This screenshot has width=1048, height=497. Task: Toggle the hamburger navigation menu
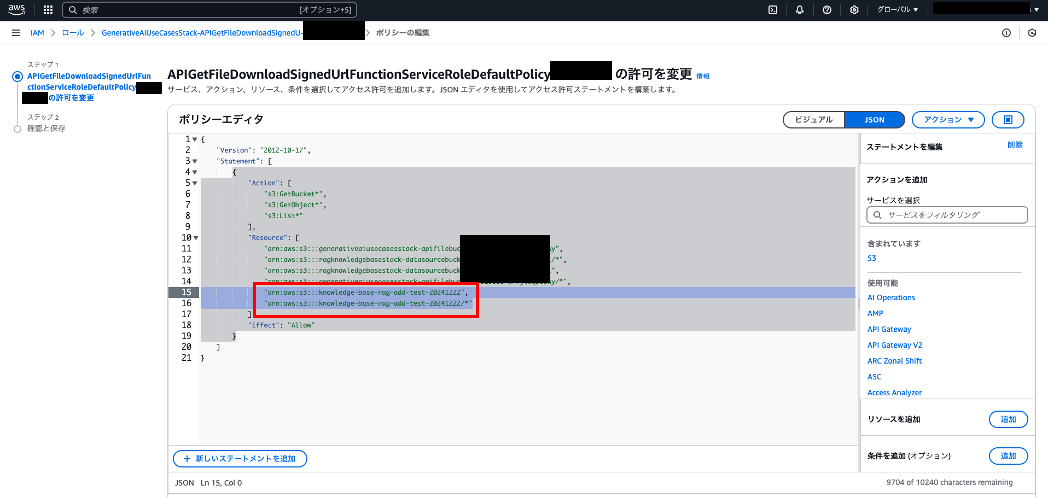coord(16,33)
